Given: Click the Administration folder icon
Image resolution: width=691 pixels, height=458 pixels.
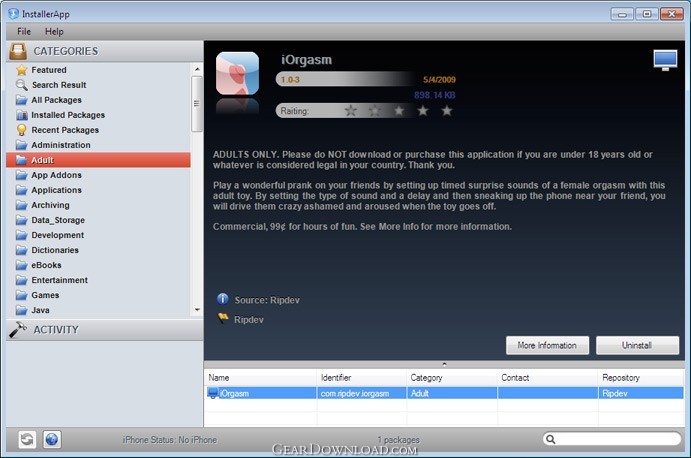Looking at the screenshot, I should [21, 145].
